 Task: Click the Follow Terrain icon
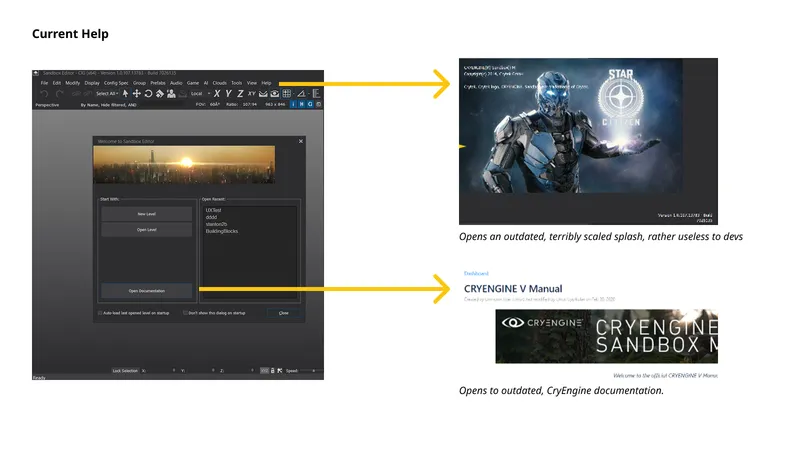[x=263, y=93]
